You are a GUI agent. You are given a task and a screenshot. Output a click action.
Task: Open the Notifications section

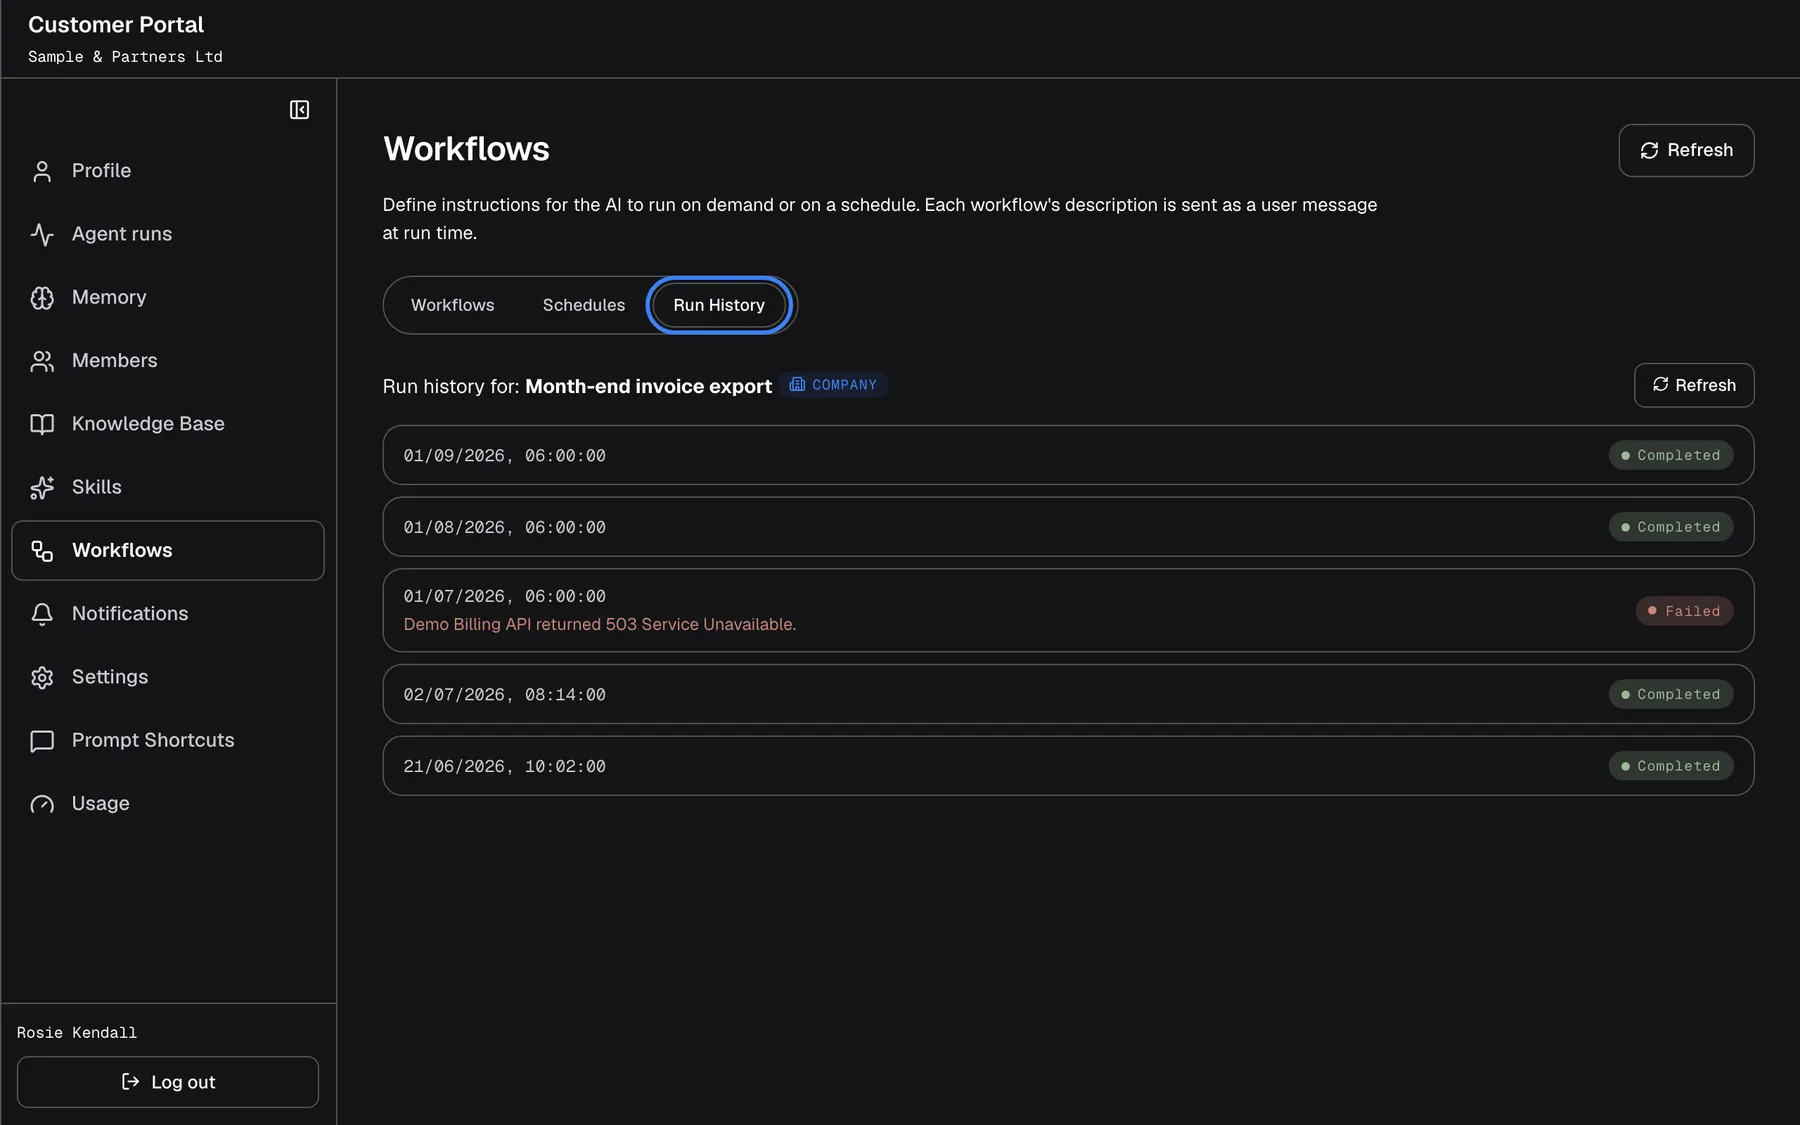click(130, 613)
